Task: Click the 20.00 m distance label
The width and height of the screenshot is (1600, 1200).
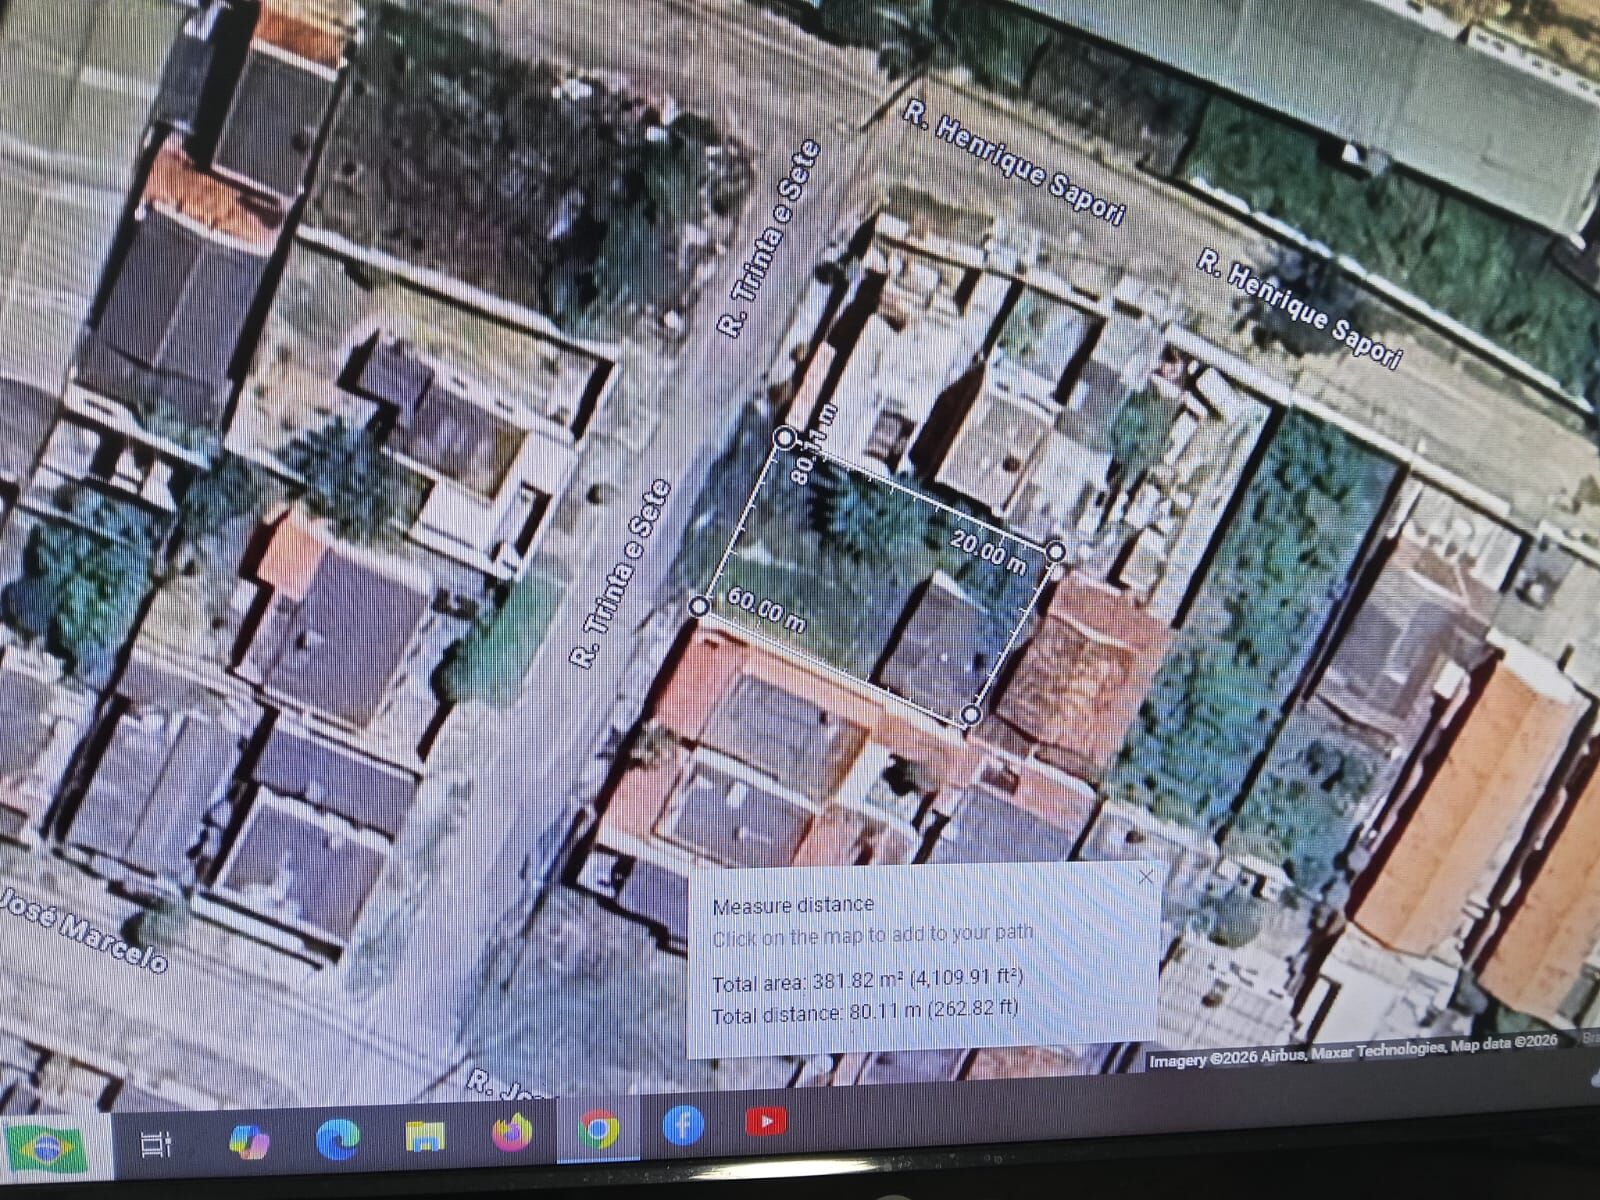Action: click(988, 552)
